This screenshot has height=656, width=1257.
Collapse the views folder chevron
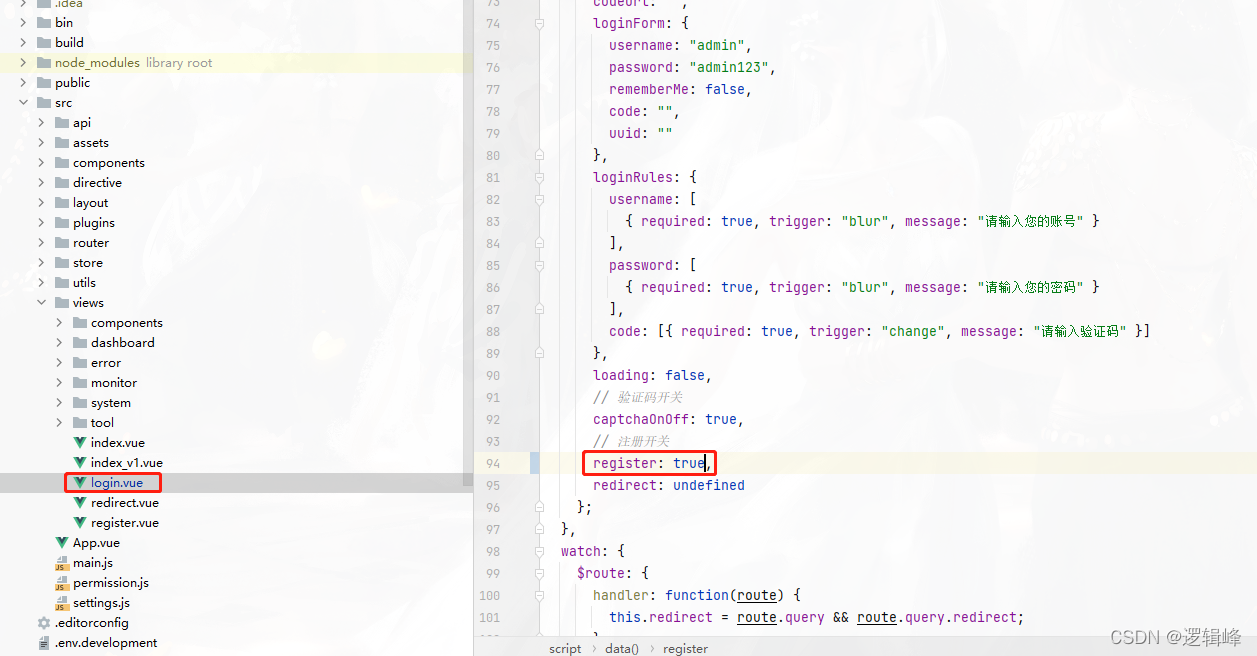[41, 302]
